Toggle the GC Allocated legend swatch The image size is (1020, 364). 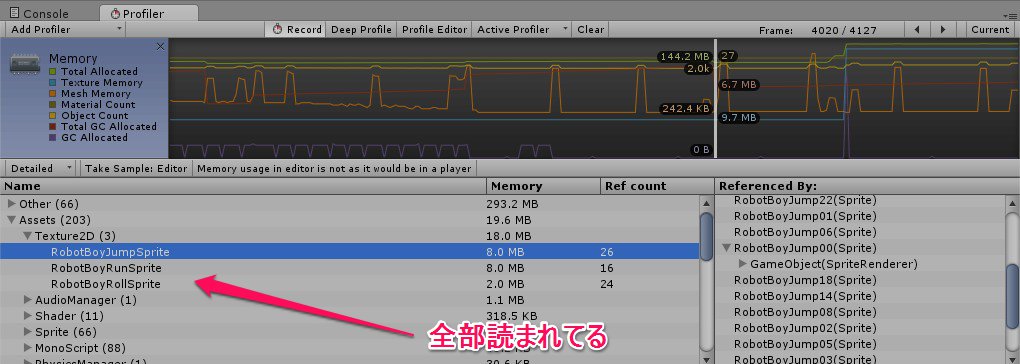[x=53, y=138]
